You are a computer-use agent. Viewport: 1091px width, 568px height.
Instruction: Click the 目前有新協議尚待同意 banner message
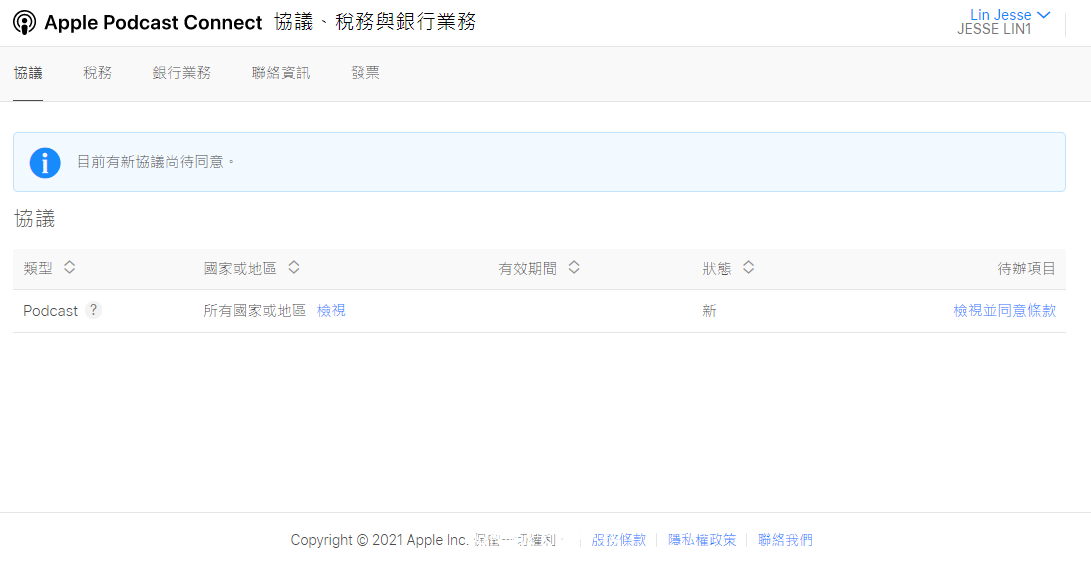(x=156, y=162)
